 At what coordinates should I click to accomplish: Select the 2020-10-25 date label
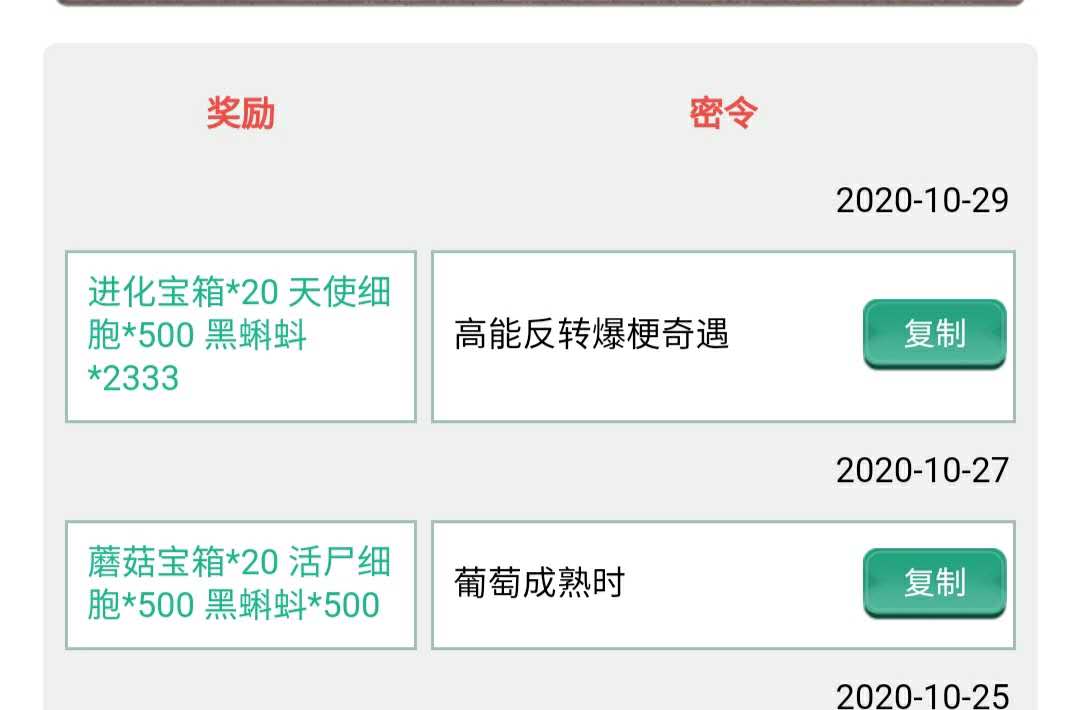(921, 696)
